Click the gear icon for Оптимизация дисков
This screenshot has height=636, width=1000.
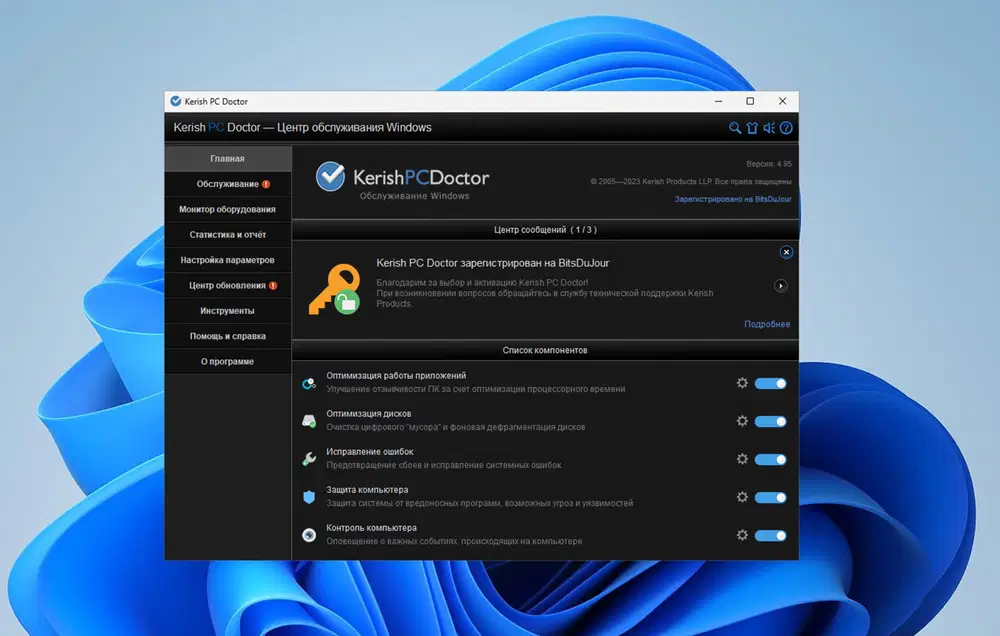coord(742,421)
